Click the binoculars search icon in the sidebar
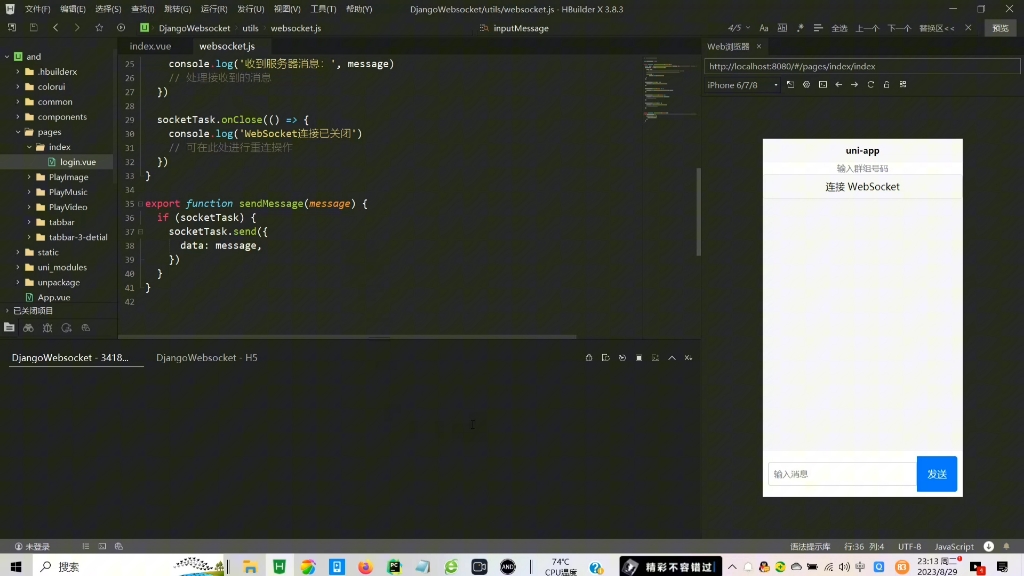Image resolution: width=1024 pixels, height=576 pixels. pos(28,328)
